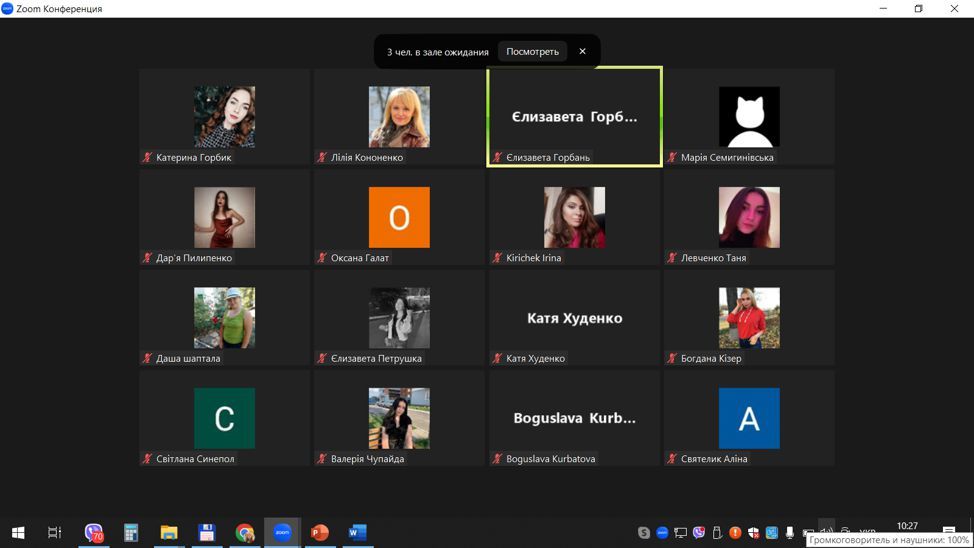
Task: Dismiss the waiting room notification
Action: pyautogui.click(x=582, y=52)
